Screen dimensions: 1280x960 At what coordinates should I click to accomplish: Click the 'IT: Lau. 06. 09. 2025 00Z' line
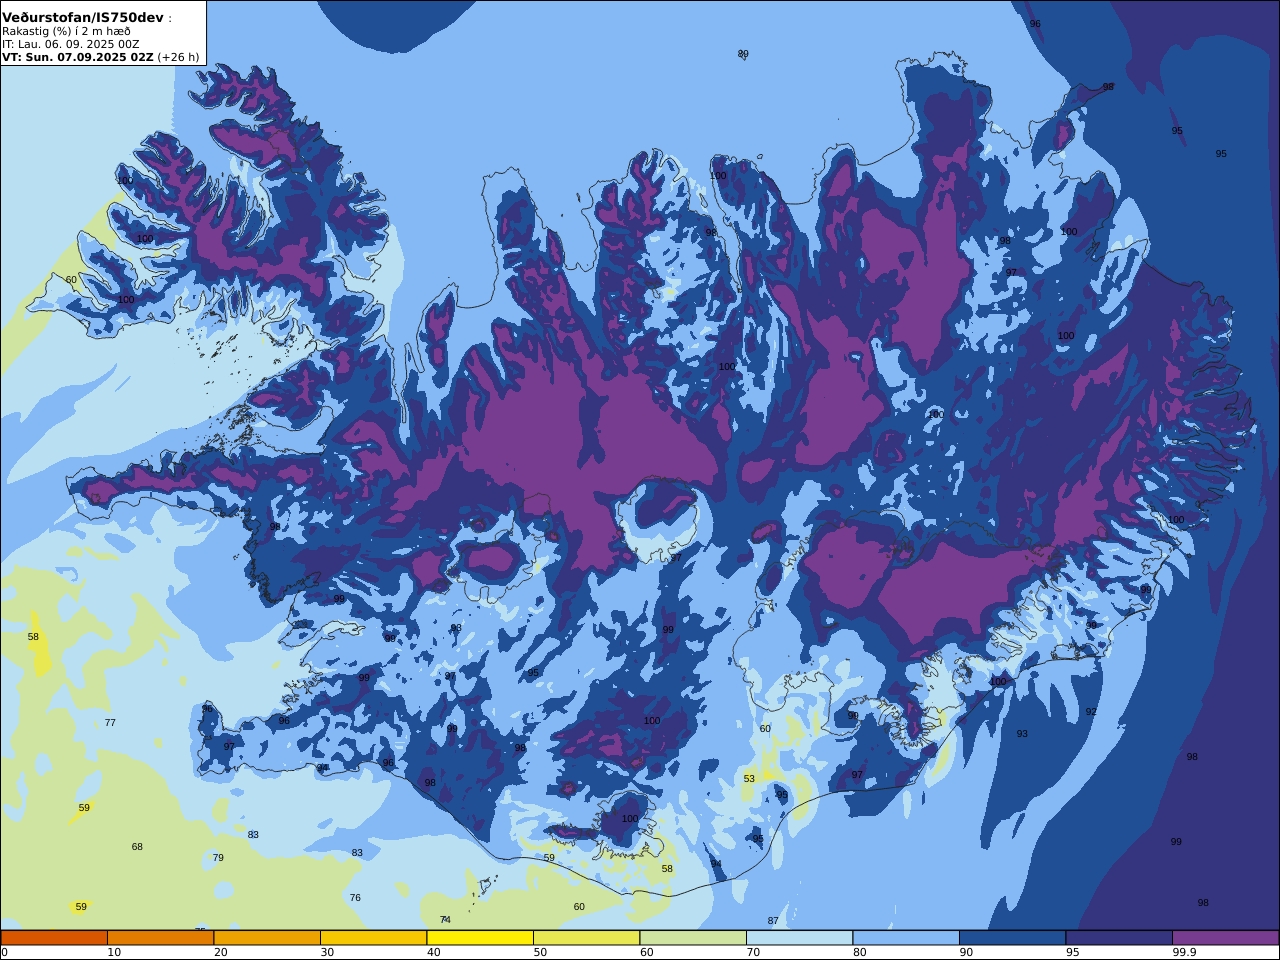pos(71,44)
